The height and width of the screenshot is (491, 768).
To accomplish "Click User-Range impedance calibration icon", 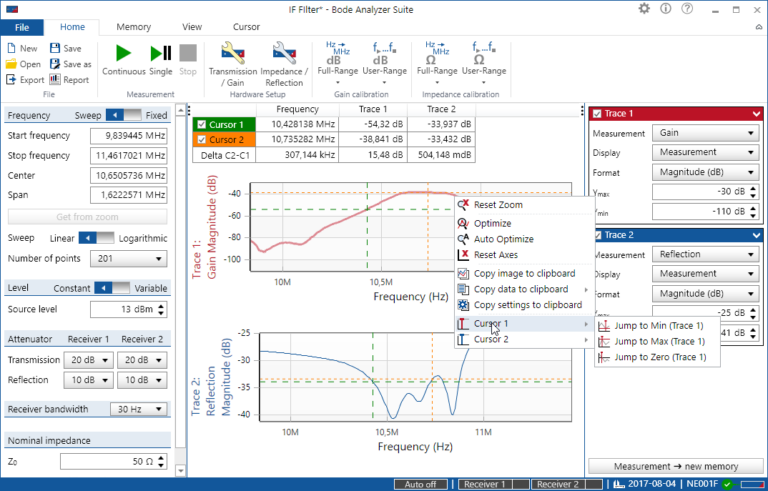I will (x=483, y=56).
